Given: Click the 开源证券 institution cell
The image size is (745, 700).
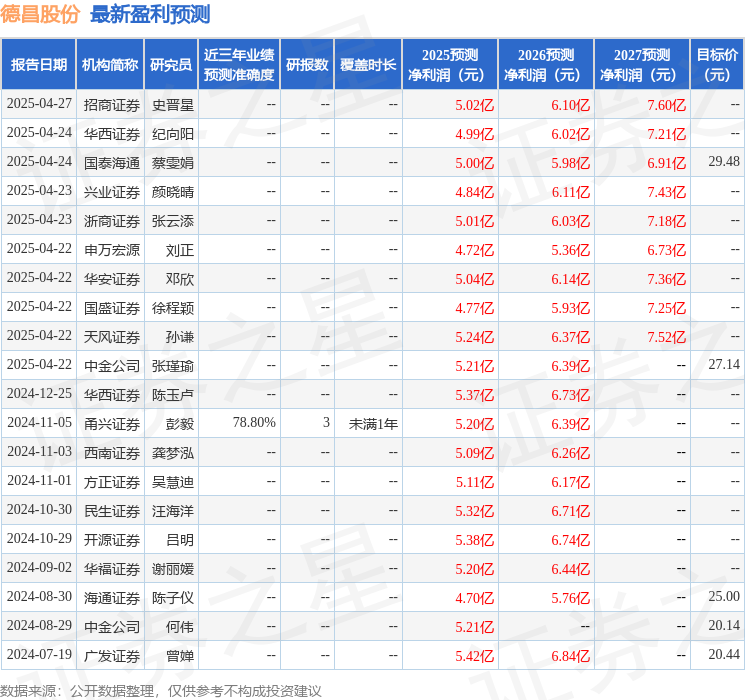Looking at the screenshot, I should 112,540.
